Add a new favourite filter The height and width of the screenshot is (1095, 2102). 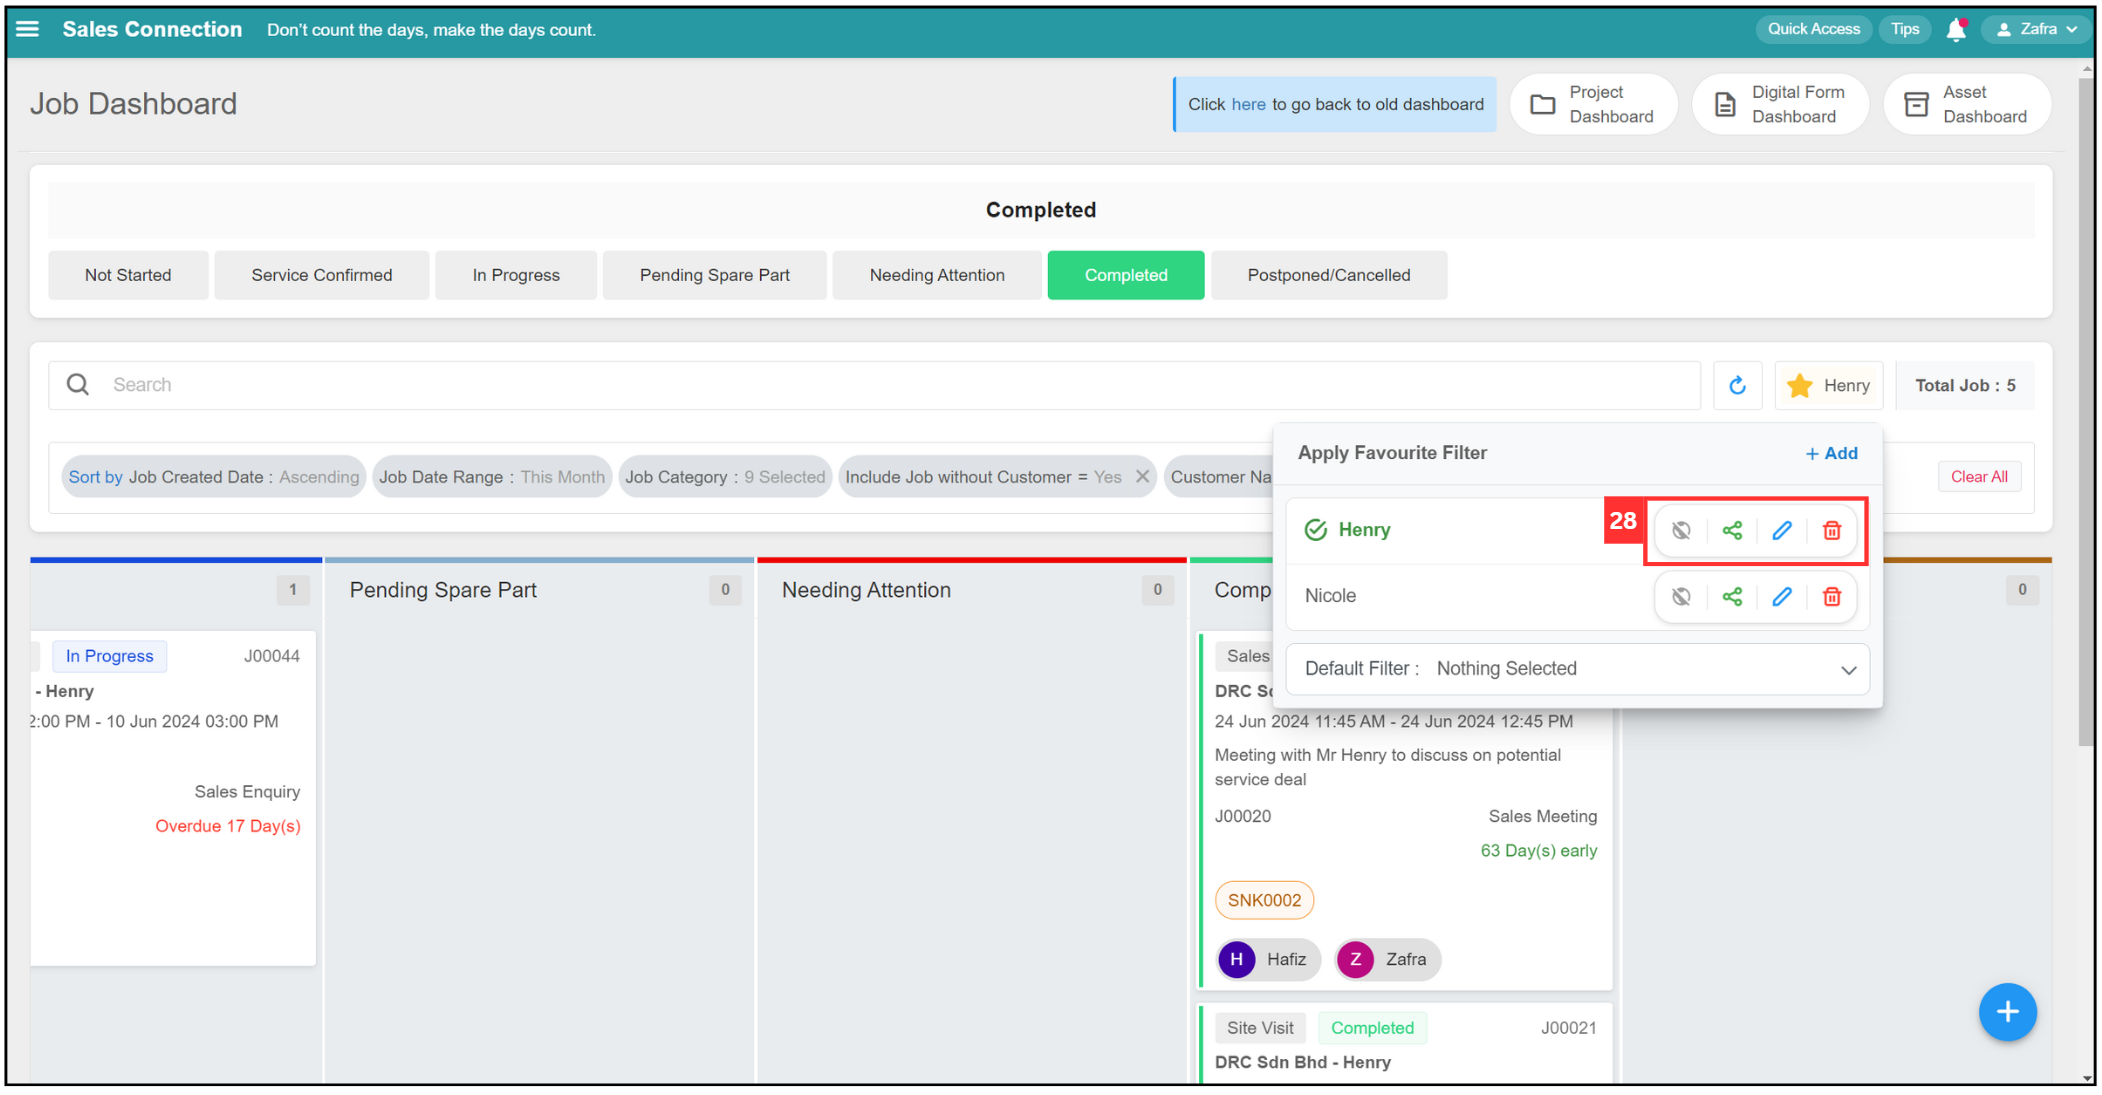click(1832, 453)
